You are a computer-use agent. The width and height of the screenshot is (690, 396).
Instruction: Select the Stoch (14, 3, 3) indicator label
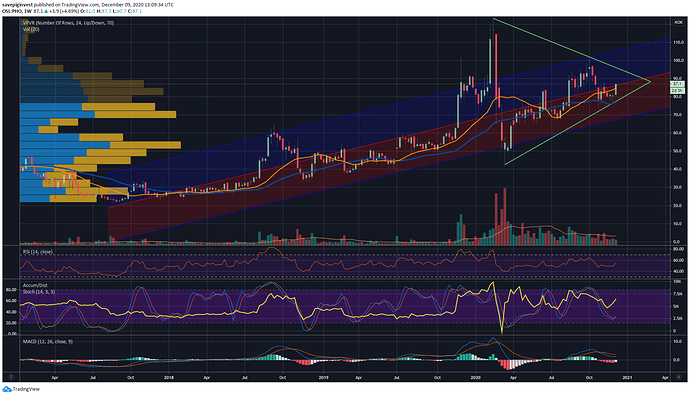39,292
